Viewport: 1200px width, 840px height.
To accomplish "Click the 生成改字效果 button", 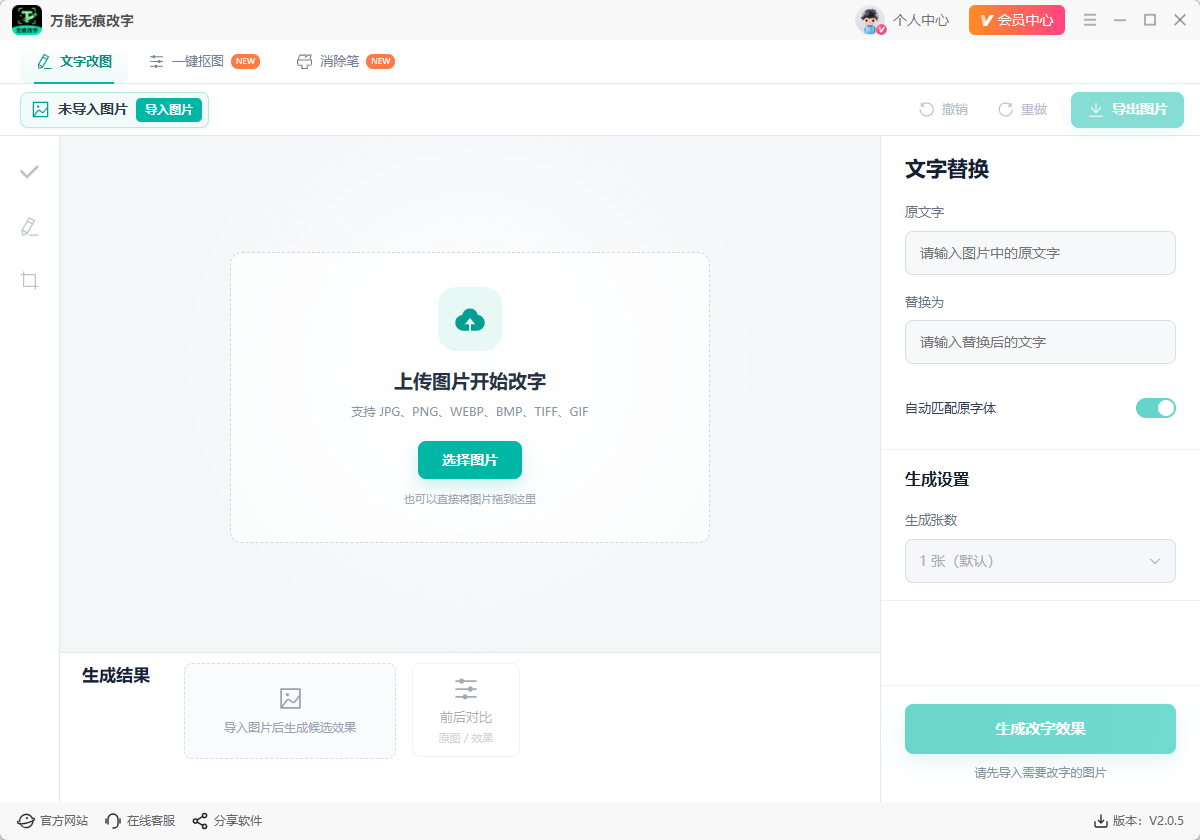I will pyautogui.click(x=1040, y=729).
